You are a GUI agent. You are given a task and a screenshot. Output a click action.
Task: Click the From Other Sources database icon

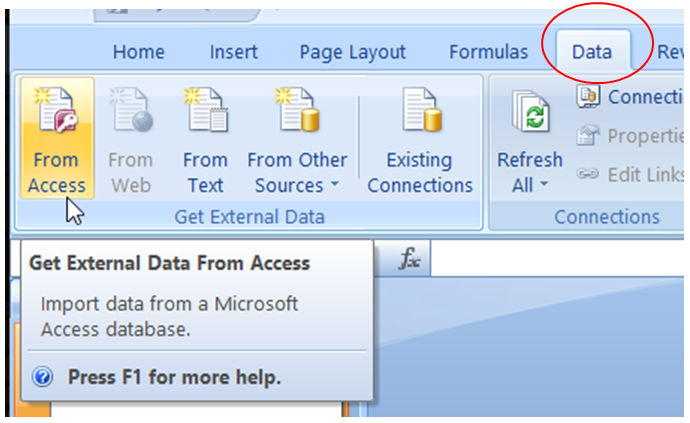pos(297,110)
